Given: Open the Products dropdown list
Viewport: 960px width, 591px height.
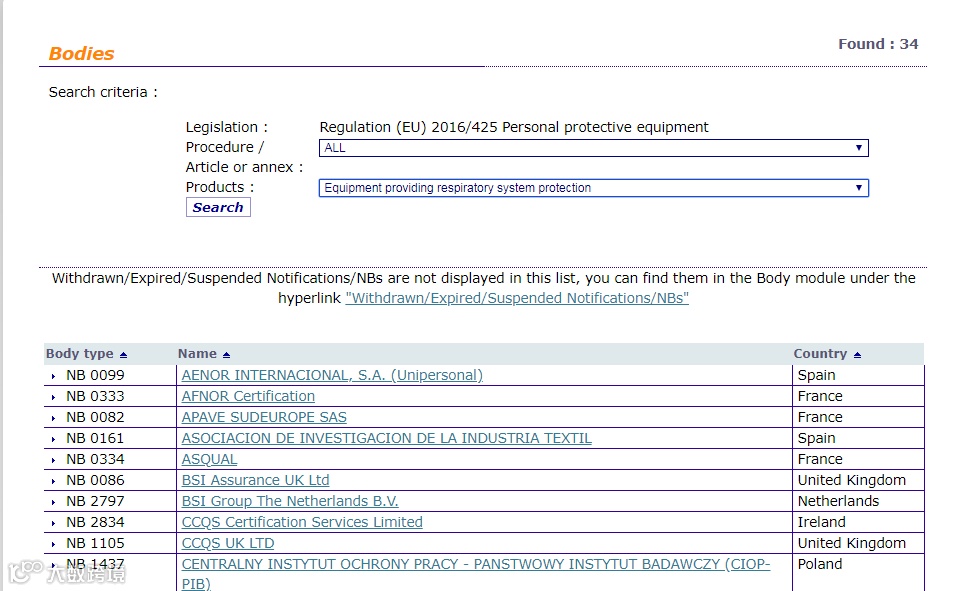Looking at the screenshot, I should tap(593, 188).
